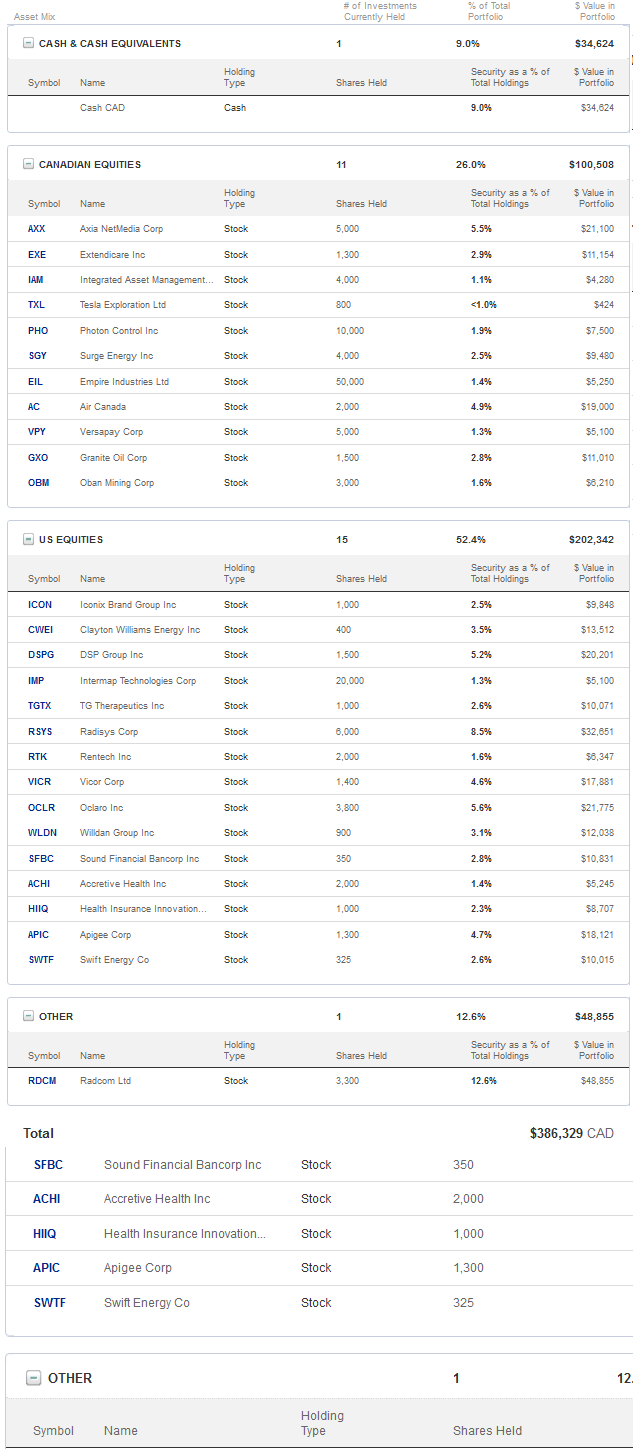Click the Asset Mix heading at top
Screen dimensions: 633x1449
(x=35, y=17)
